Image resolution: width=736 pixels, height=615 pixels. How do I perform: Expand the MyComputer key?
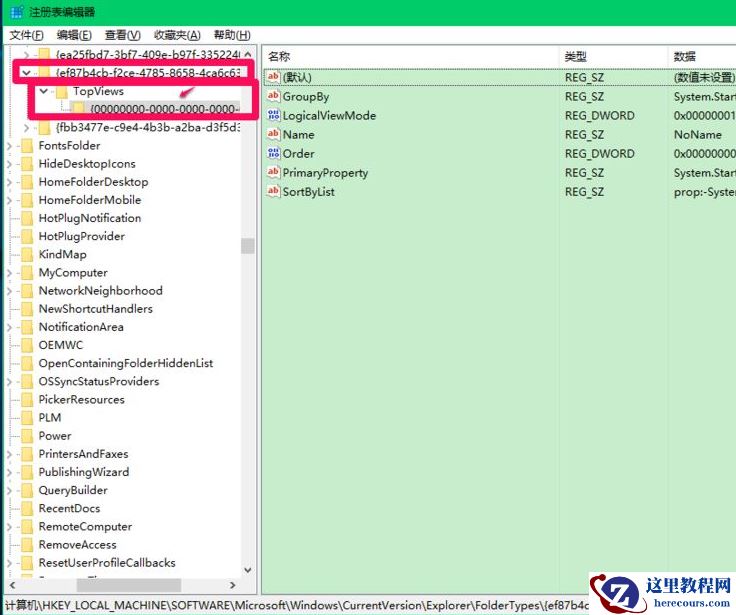(x=9, y=273)
